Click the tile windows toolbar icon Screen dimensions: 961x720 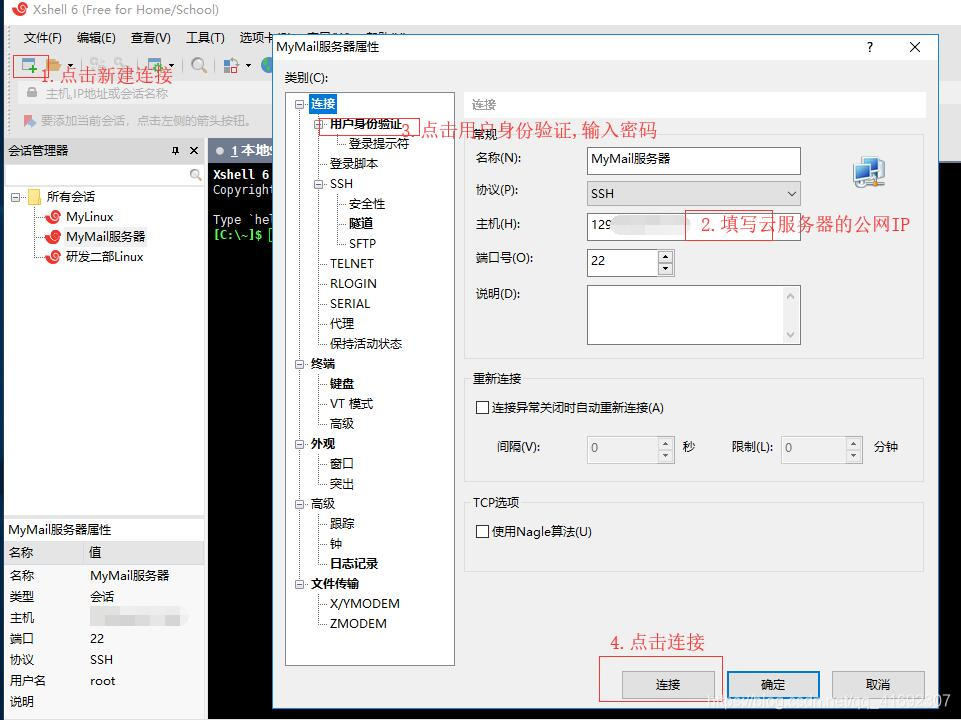click(x=231, y=65)
